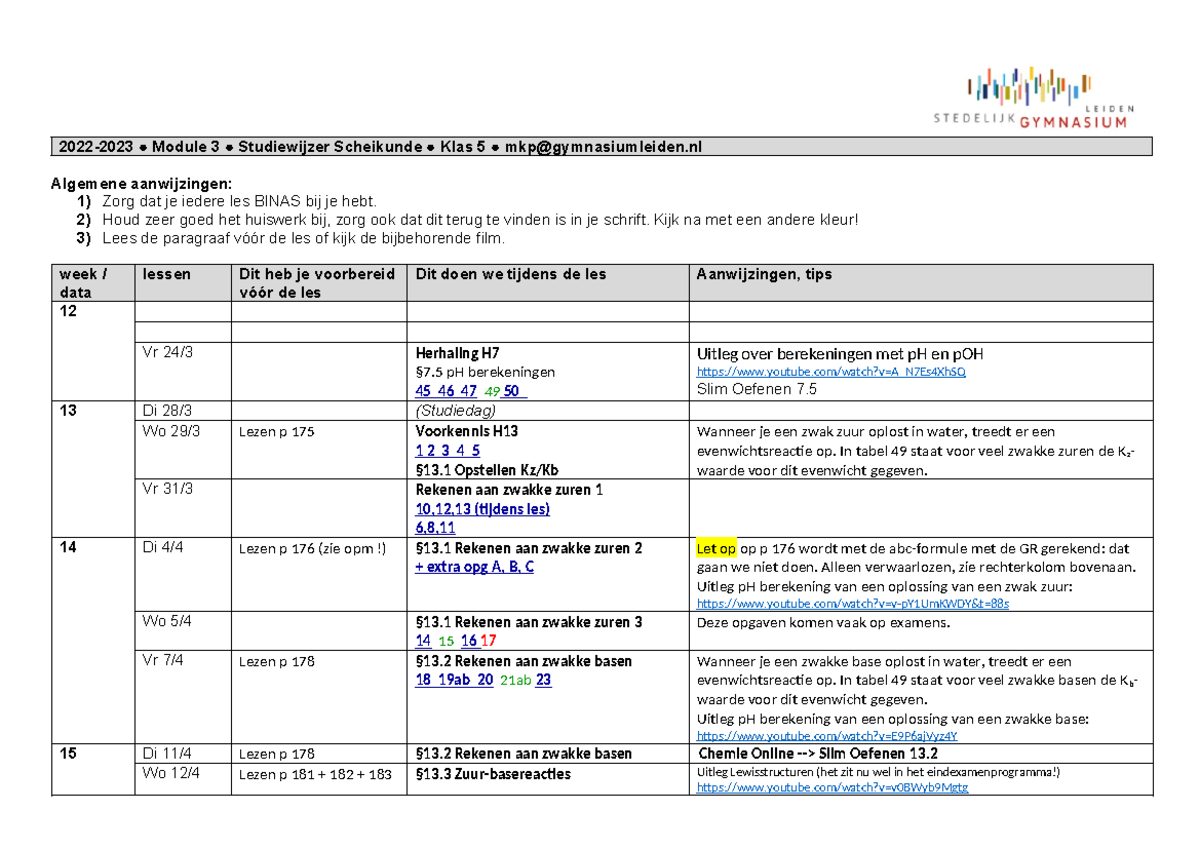Viewport: 1200px width, 849px height.
Task: Click the '§7.5 pH berekeningen' line
Action: click(485, 372)
